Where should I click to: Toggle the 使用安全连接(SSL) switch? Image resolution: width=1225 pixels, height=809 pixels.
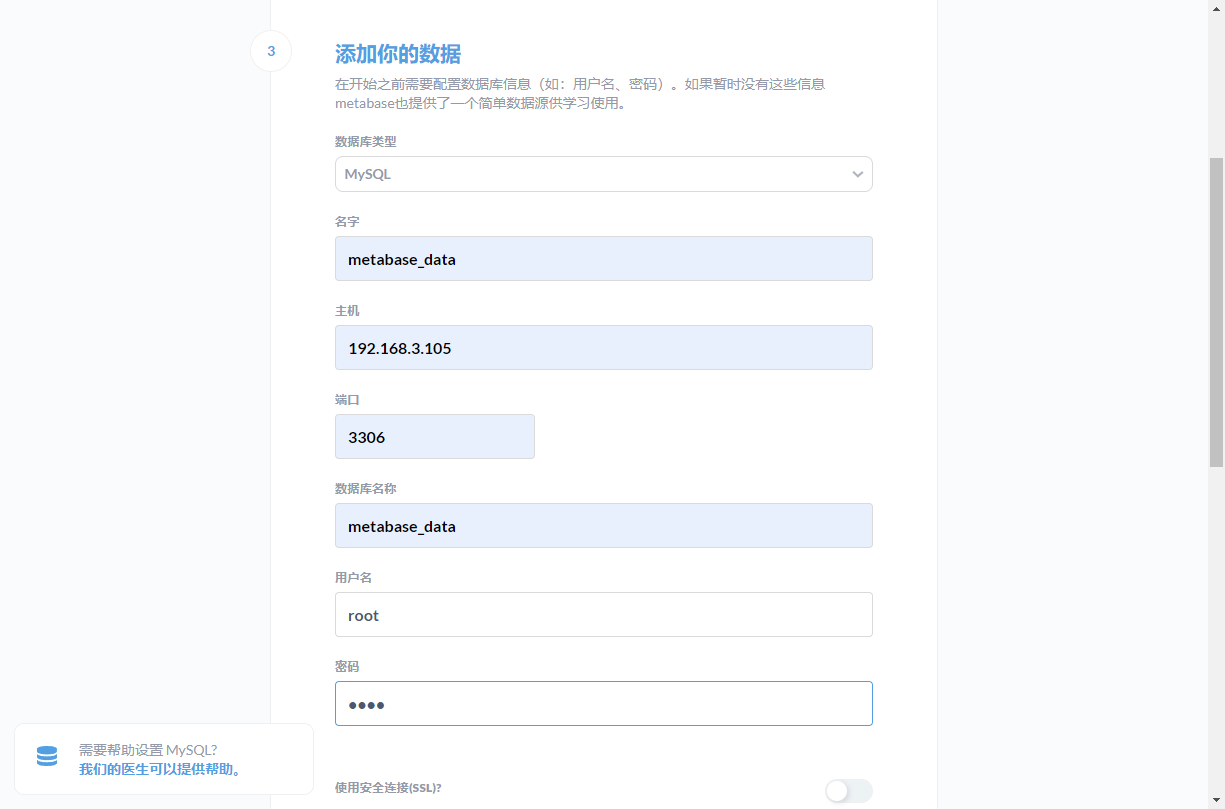coord(848,791)
